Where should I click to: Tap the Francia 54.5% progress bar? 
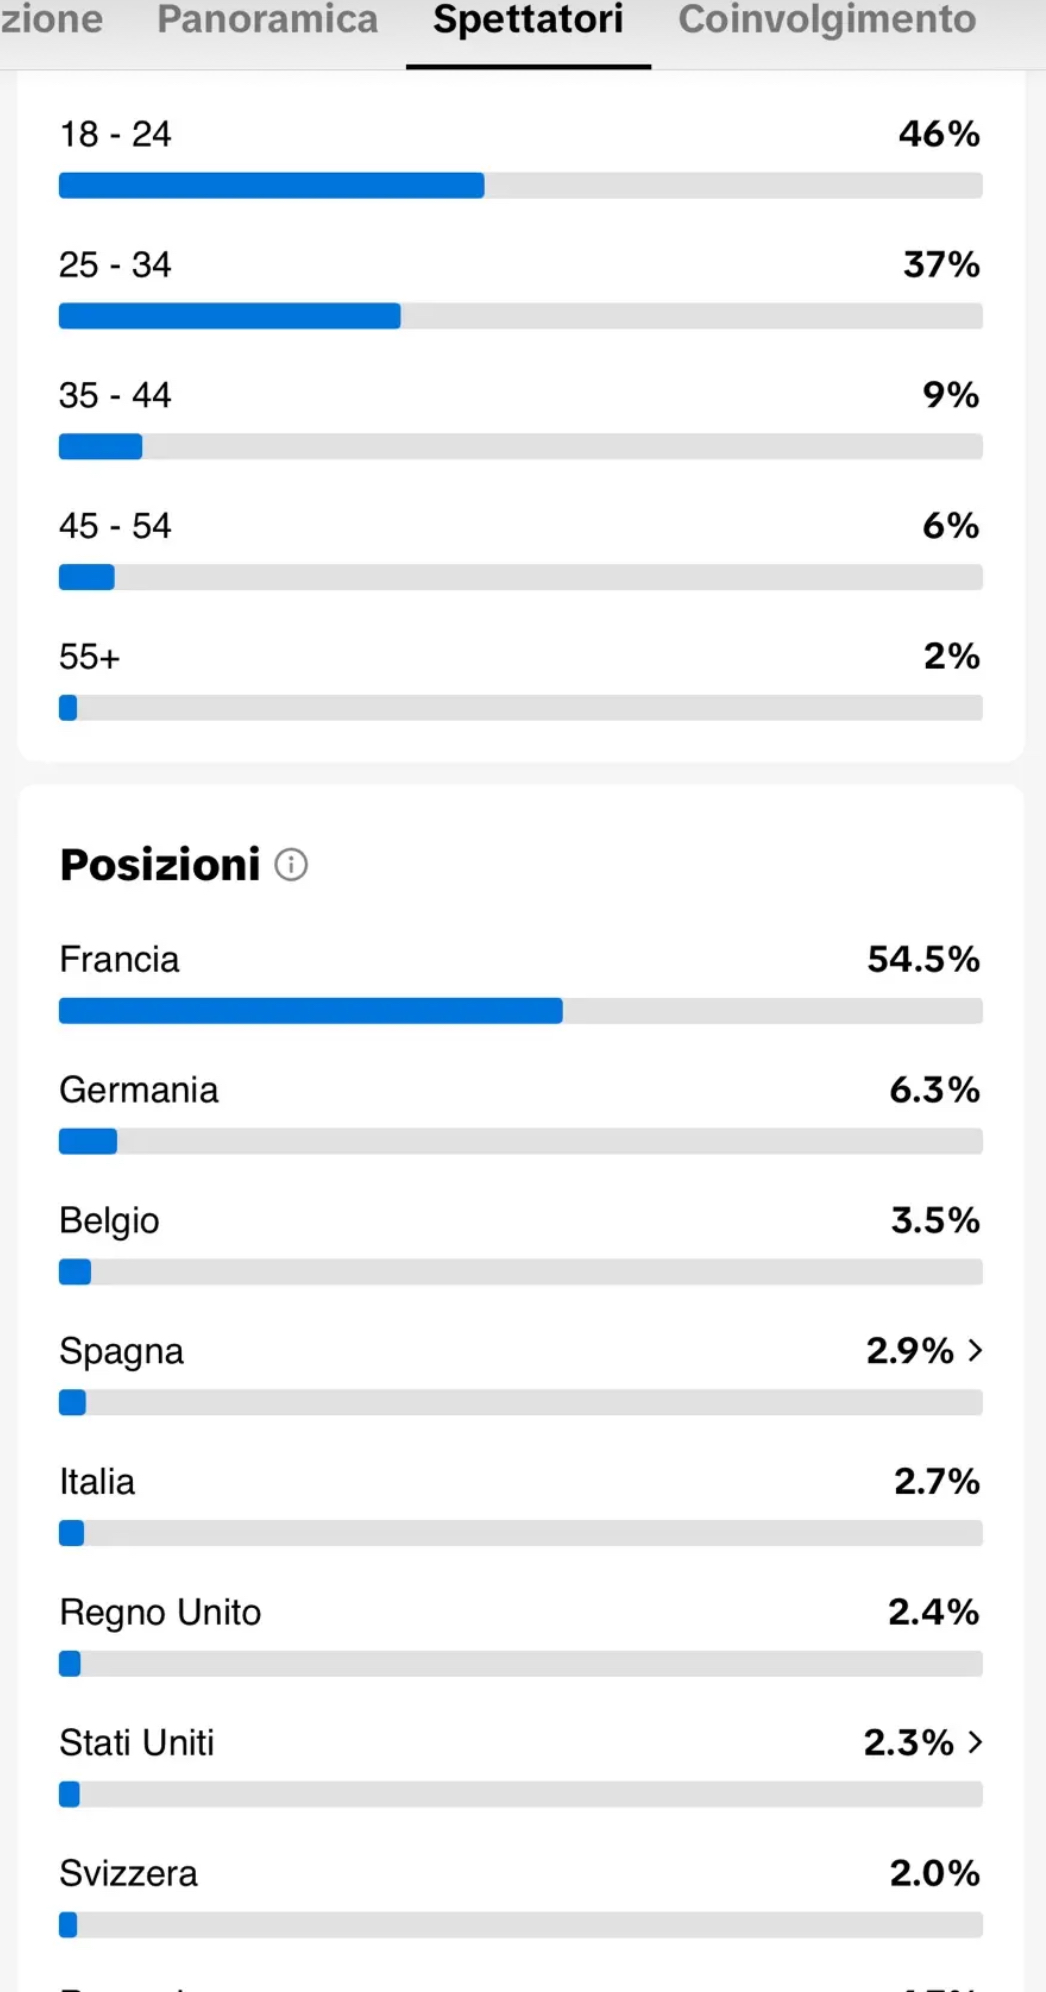click(521, 1011)
